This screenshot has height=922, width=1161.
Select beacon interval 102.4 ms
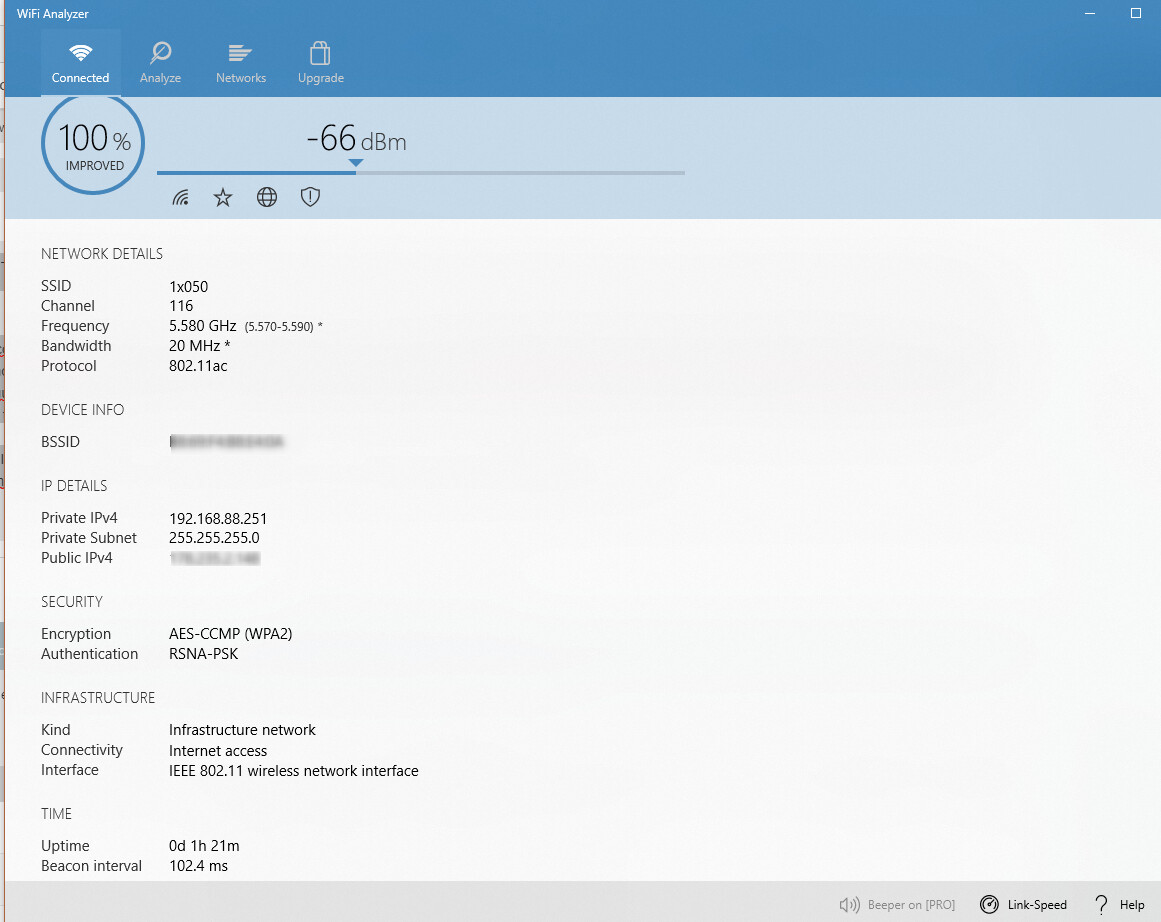point(198,866)
